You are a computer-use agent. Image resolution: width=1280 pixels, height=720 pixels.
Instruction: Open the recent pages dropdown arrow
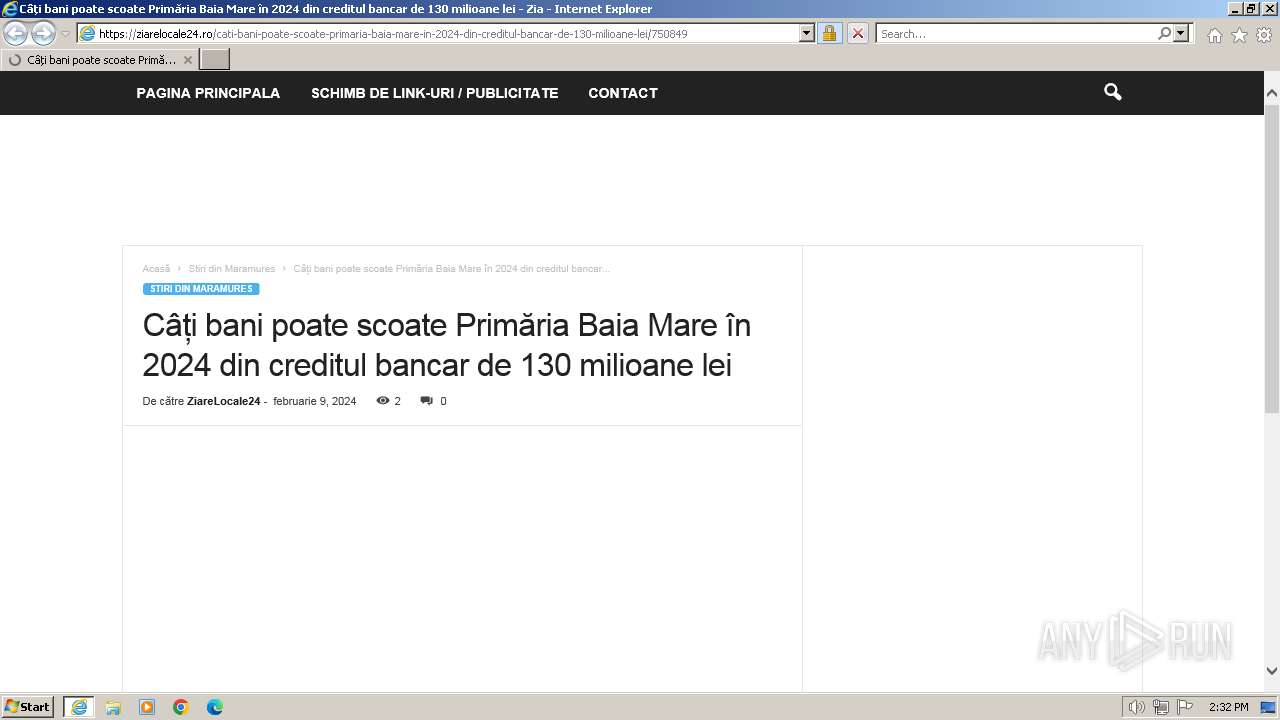point(65,34)
